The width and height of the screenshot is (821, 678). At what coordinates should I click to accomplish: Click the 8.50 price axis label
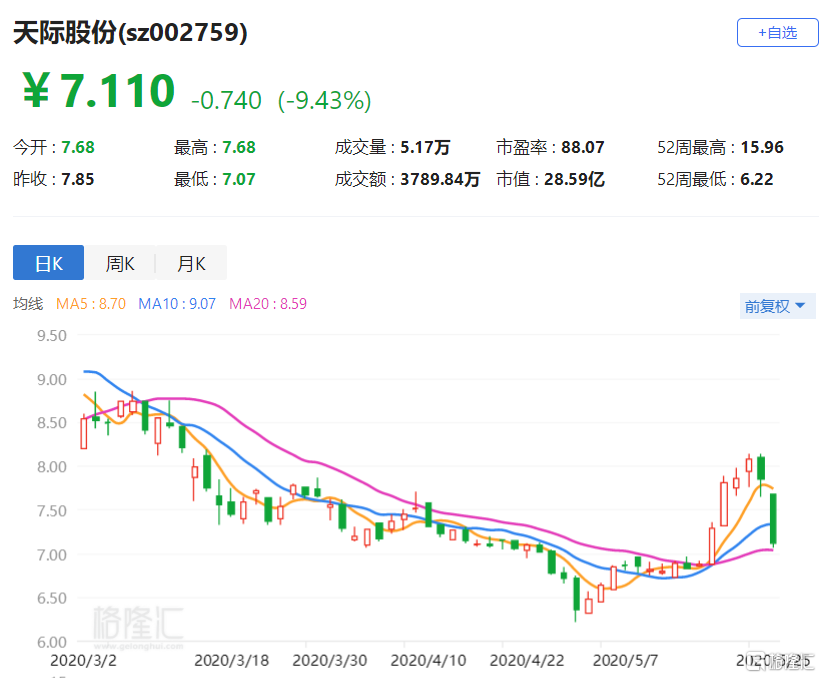coord(52,423)
